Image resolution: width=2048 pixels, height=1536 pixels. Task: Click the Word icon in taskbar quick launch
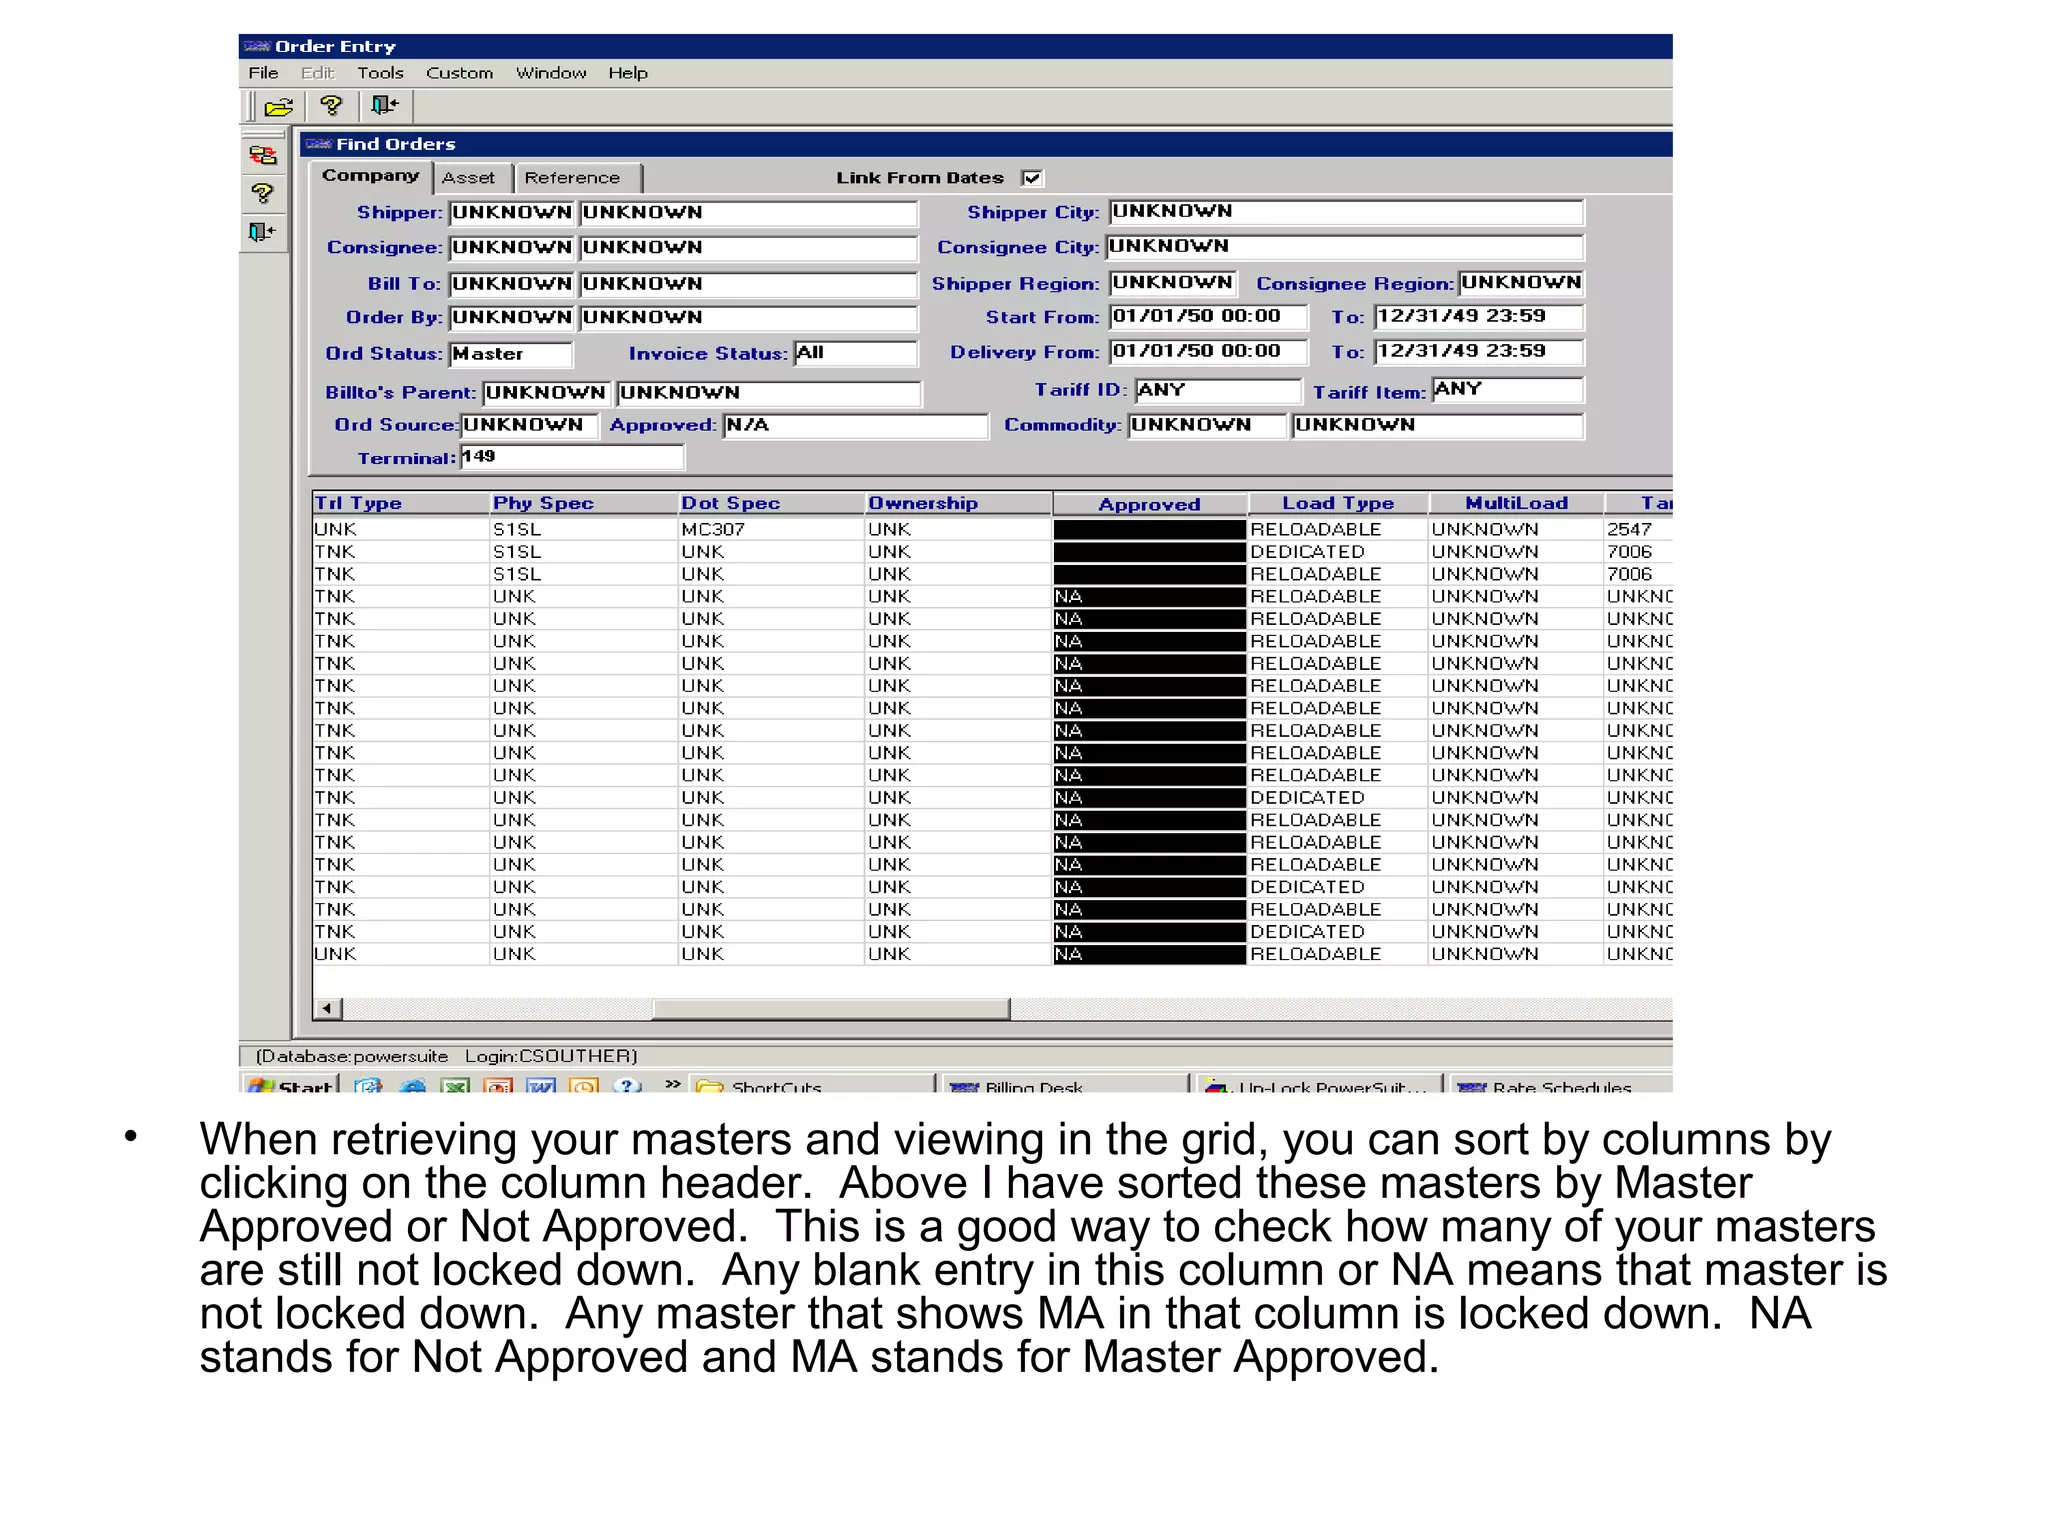(x=541, y=1086)
